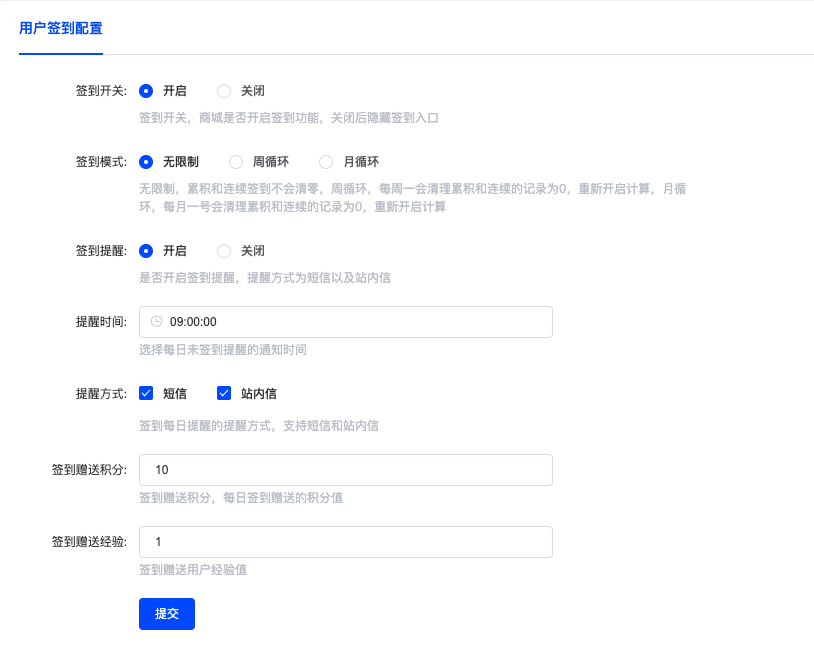This screenshot has width=814, height=654.
Task: Click the 提醒时间 label
Action: 101,322
